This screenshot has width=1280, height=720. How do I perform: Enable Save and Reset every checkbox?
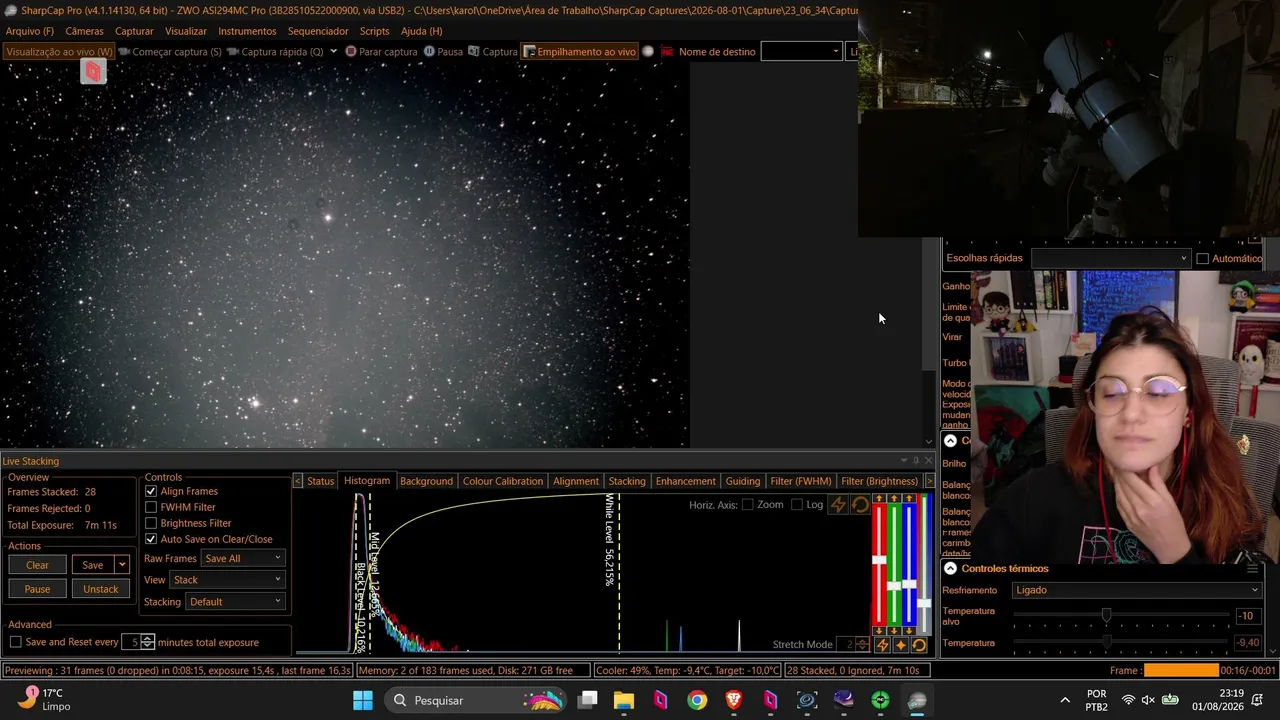[x=15, y=642]
